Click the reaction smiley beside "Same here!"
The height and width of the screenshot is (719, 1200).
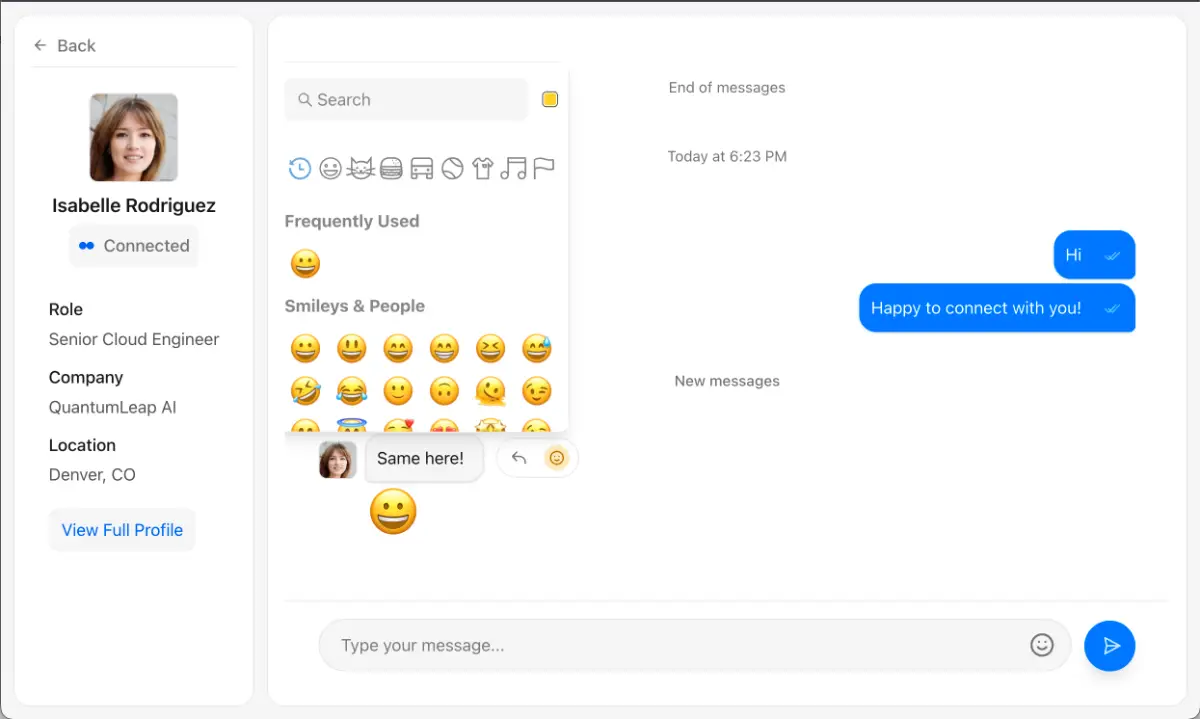(557, 458)
